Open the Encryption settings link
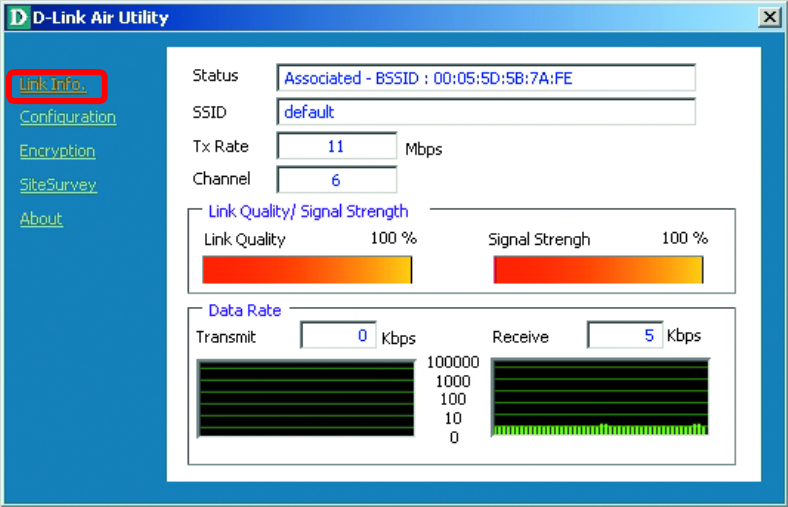Viewport: 788px width, 507px height. click(x=57, y=151)
